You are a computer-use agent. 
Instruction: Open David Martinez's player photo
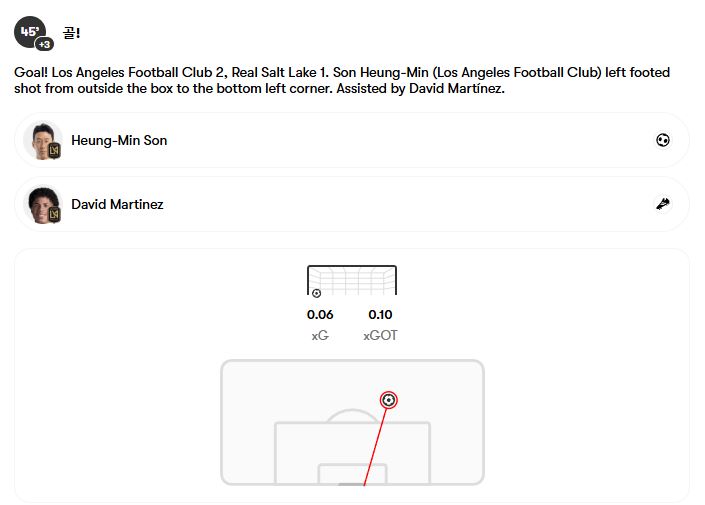coord(41,203)
